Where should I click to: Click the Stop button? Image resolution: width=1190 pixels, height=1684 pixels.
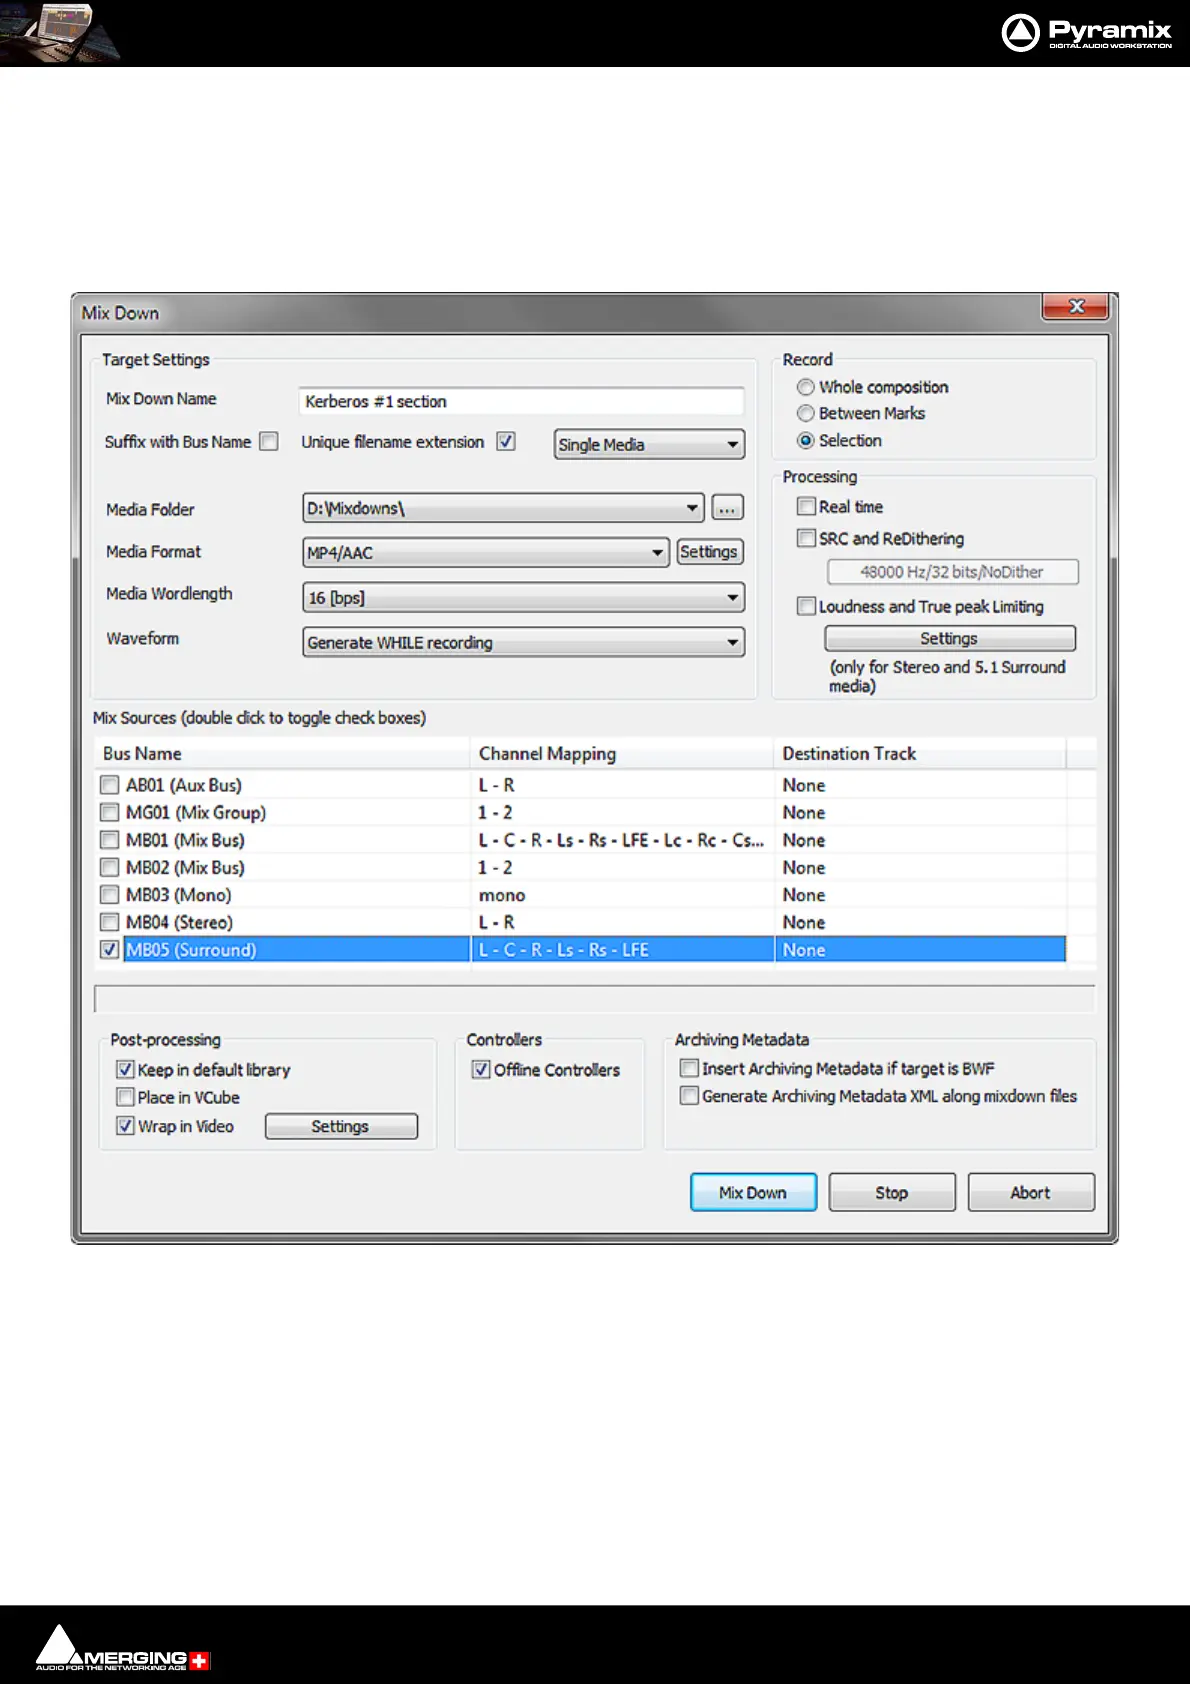(x=892, y=1192)
